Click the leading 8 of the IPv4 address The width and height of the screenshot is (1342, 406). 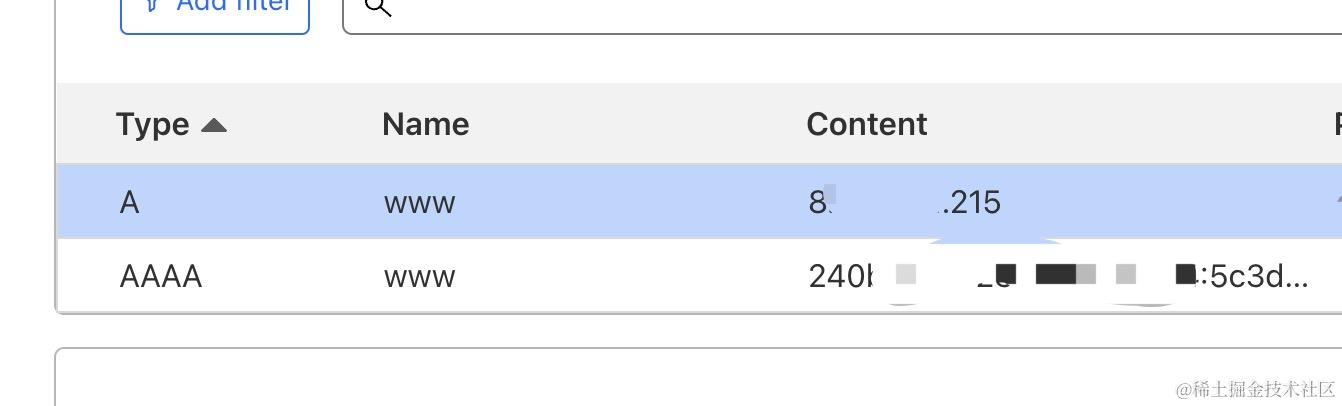click(x=816, y=203)
